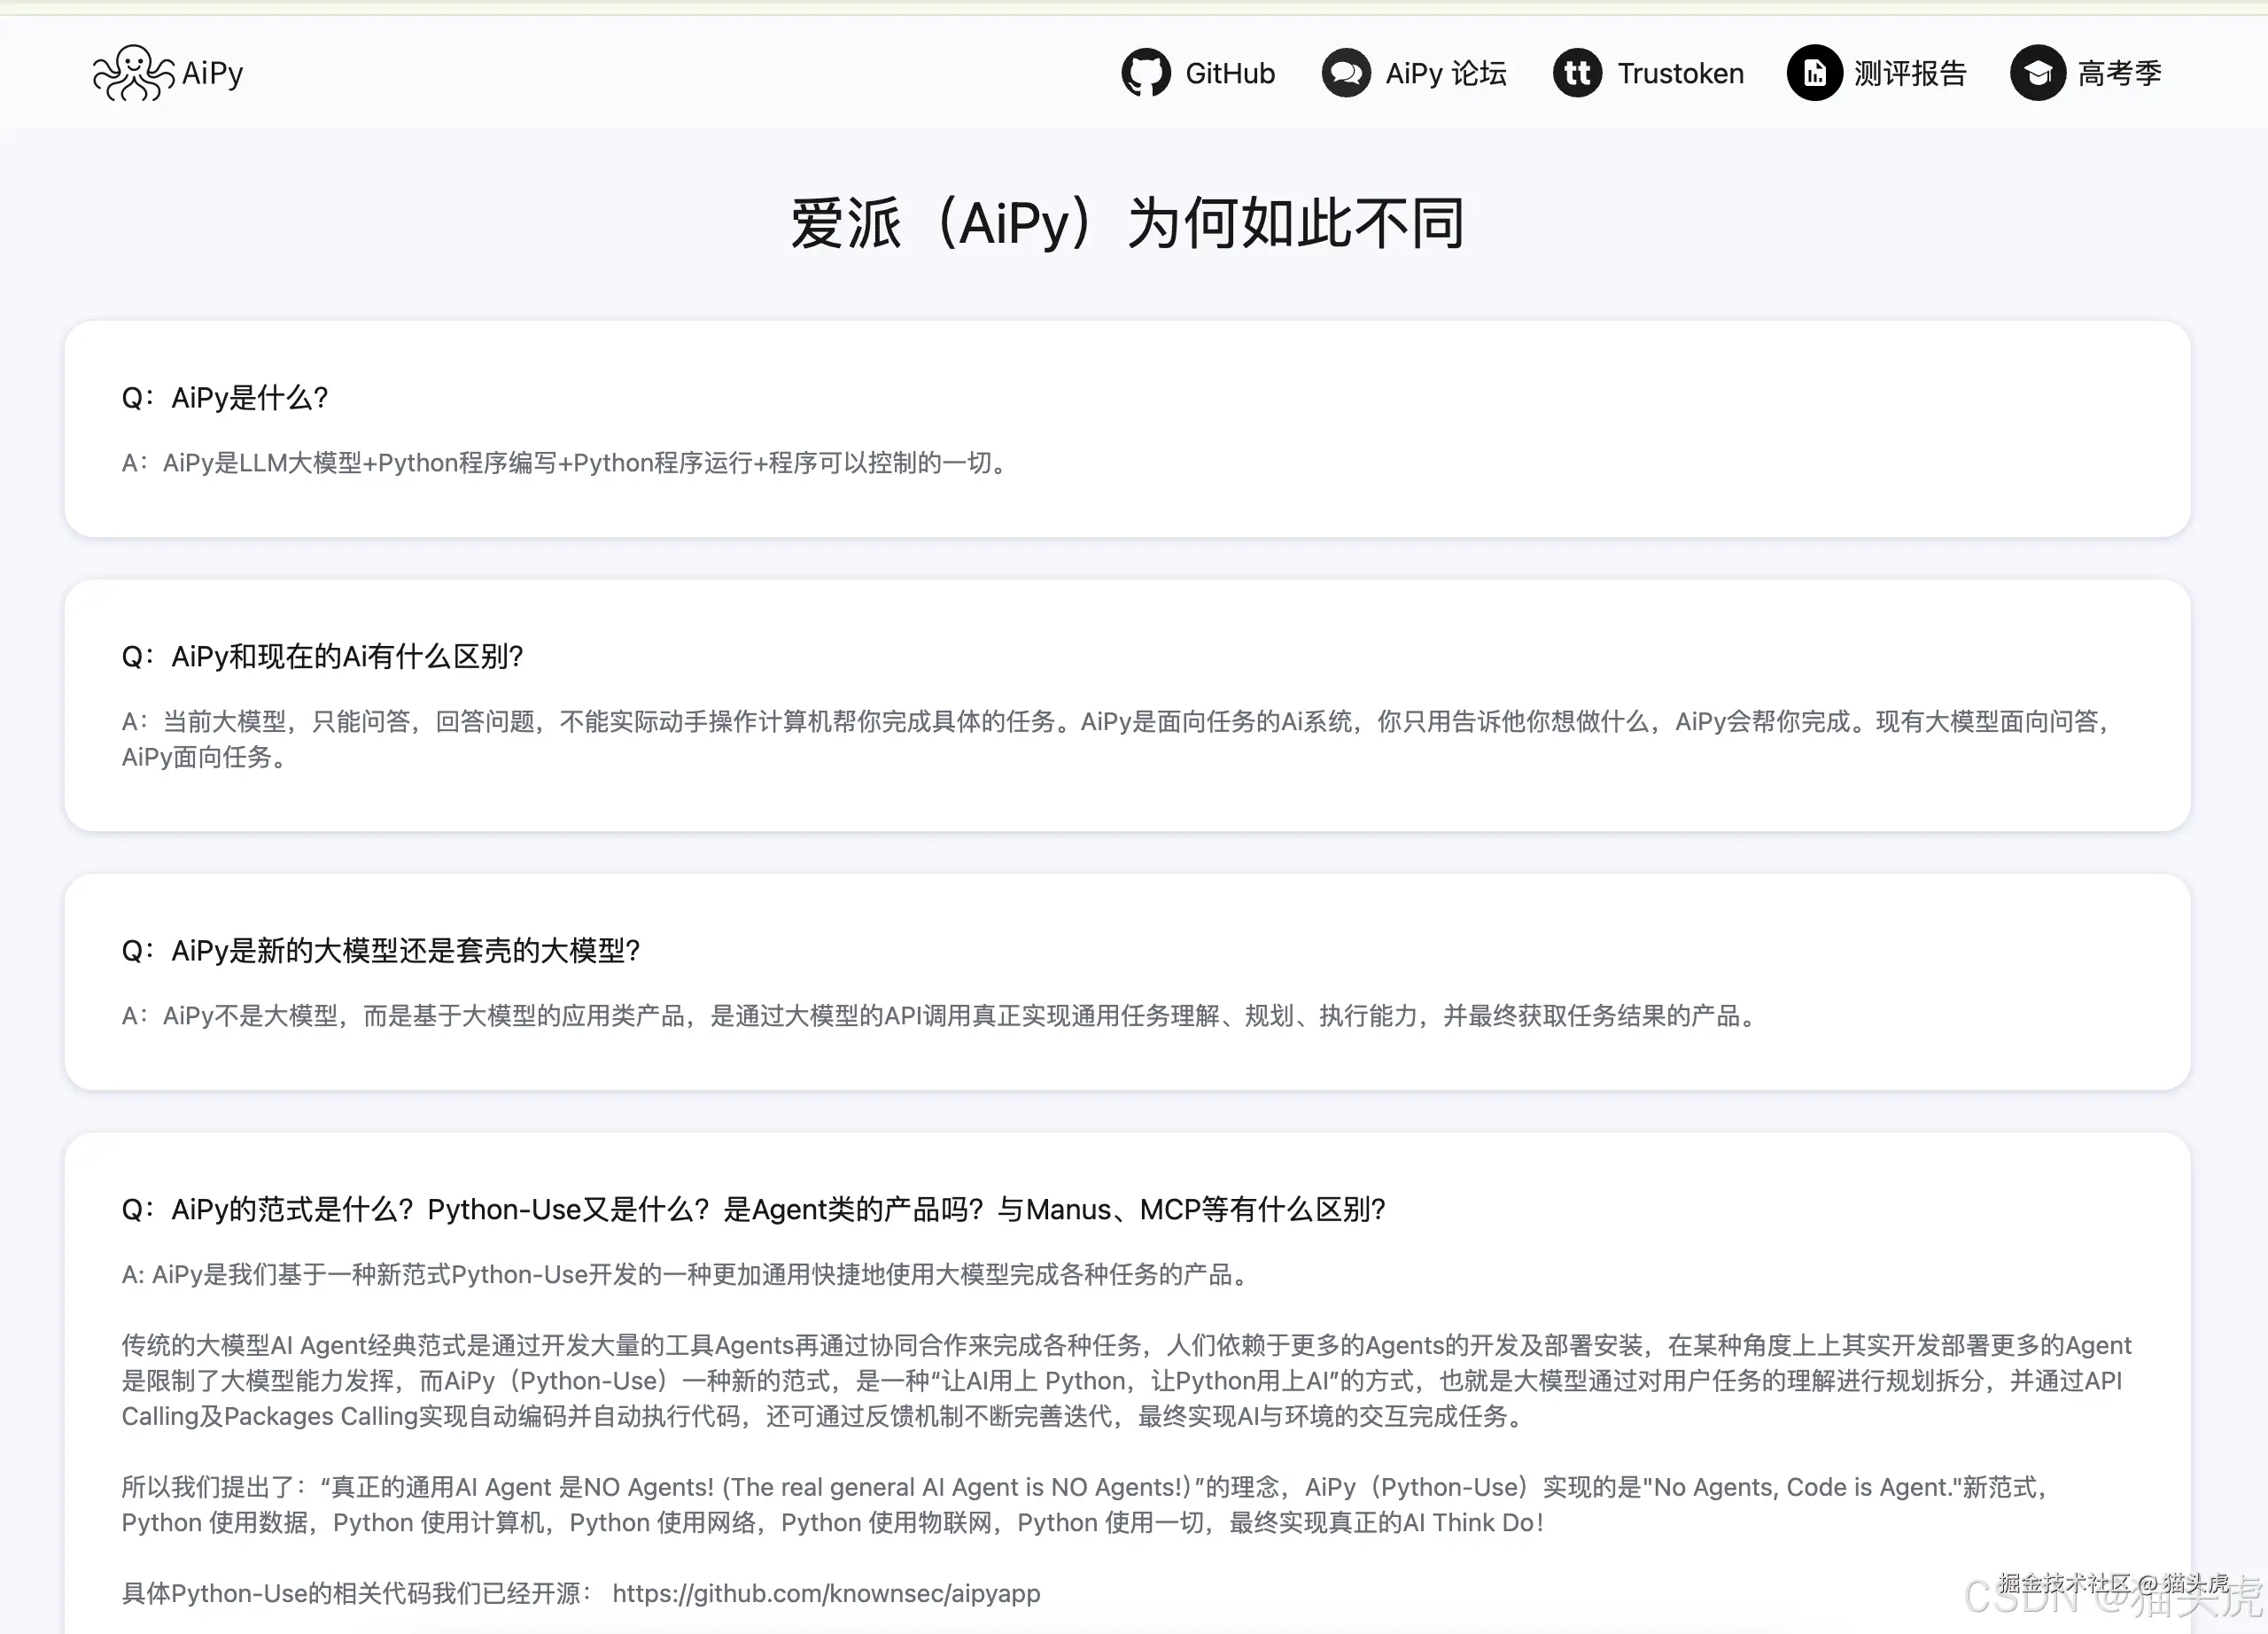Click the document icon next to 测评报告
This screenshot has height=1634, width=2268.
click(1814, 72)
